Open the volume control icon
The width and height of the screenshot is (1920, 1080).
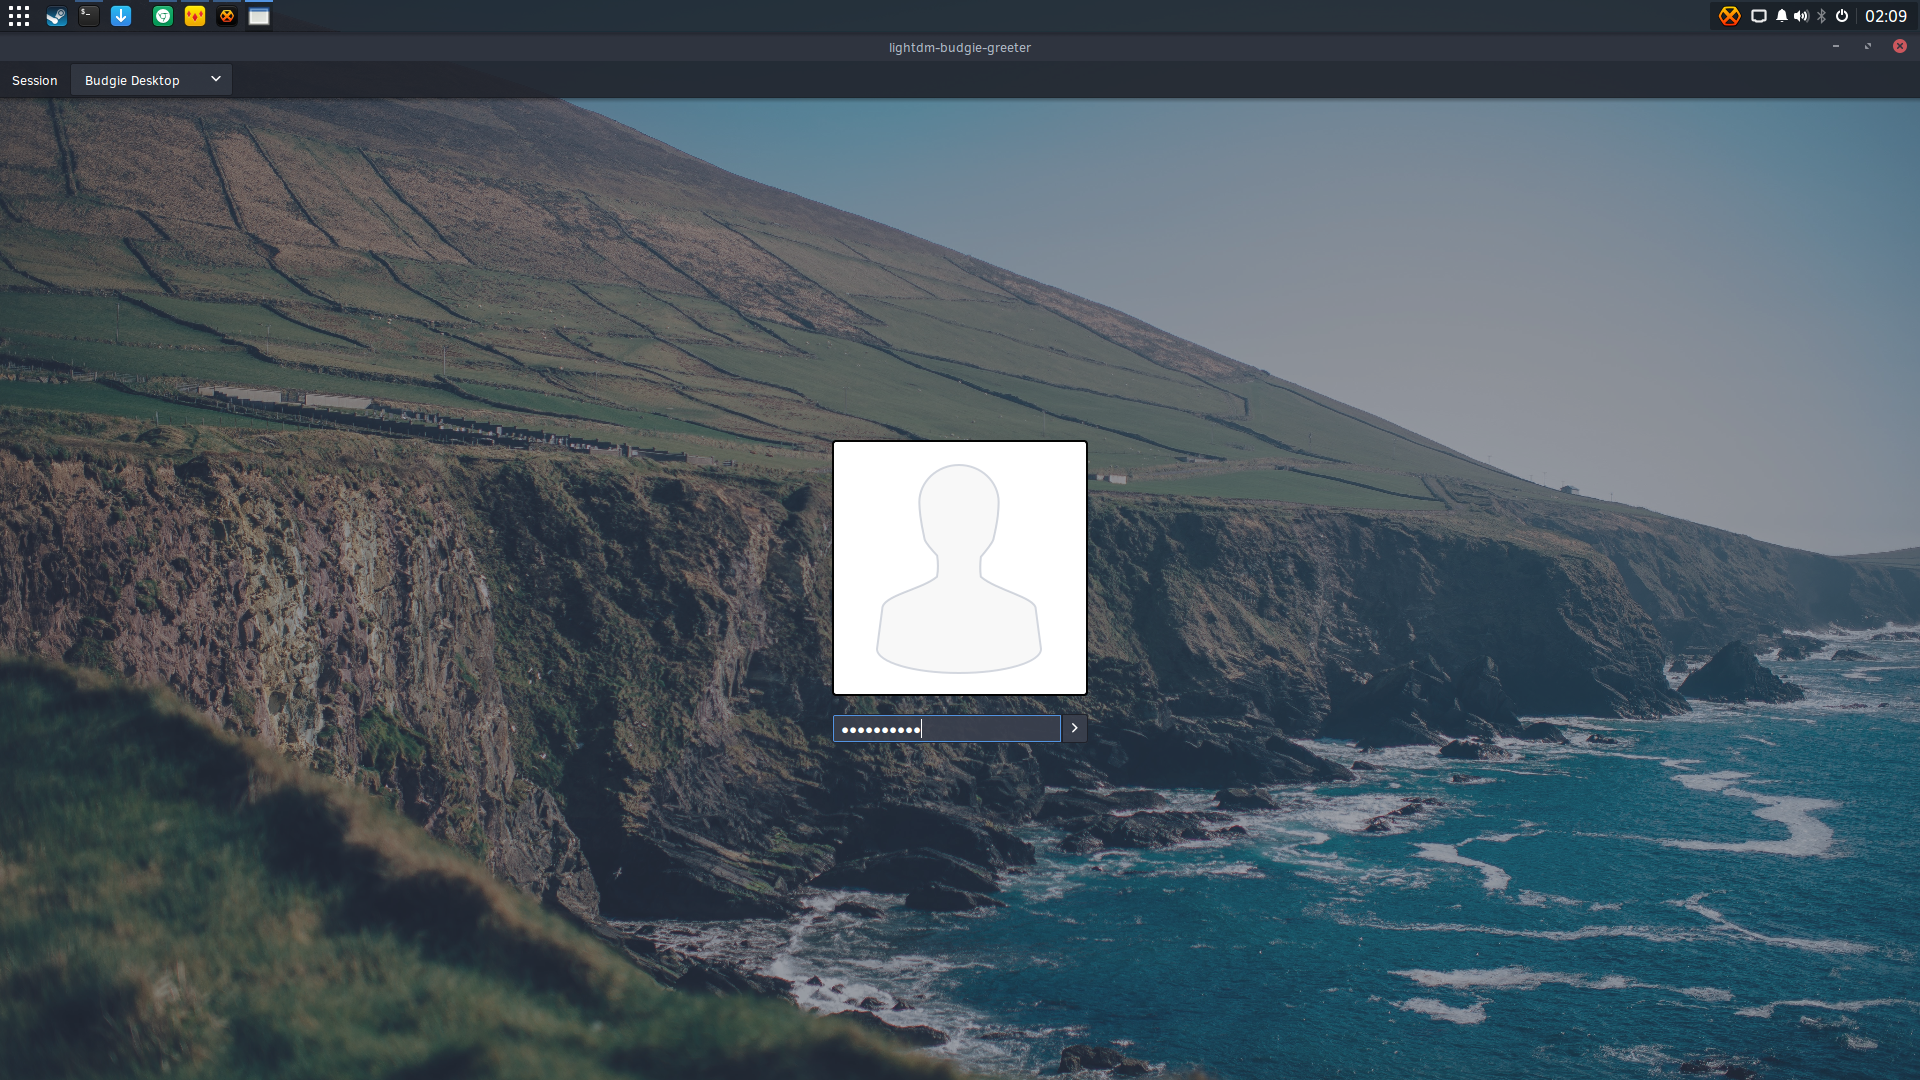pos(1801,16)
